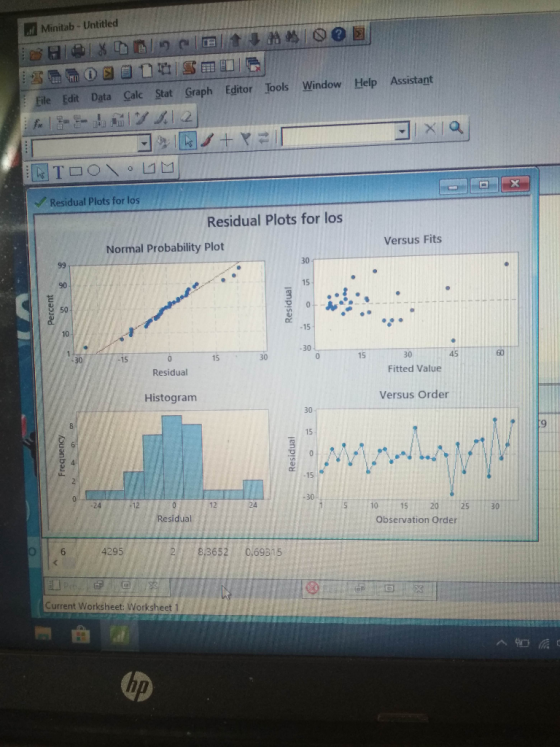
Task: Open the Editor menu
Action: pyautogui.click(x=239, y=89)
